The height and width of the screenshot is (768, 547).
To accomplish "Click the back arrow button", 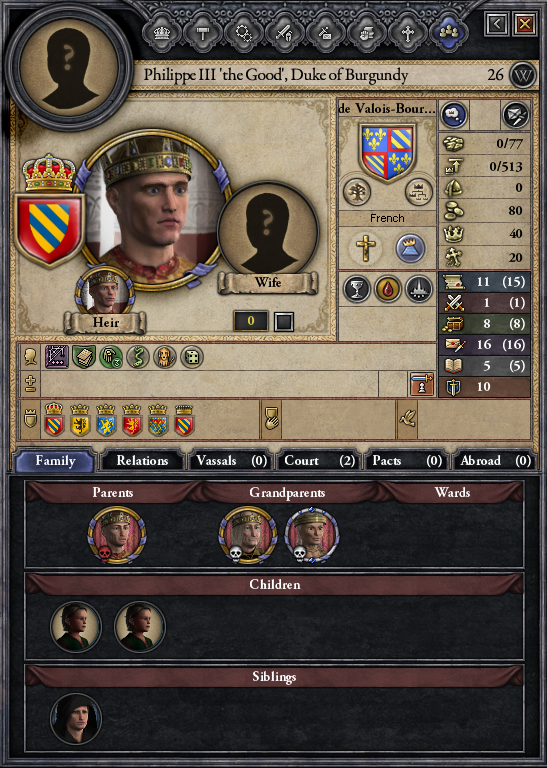I will click(x=497, y=24).
